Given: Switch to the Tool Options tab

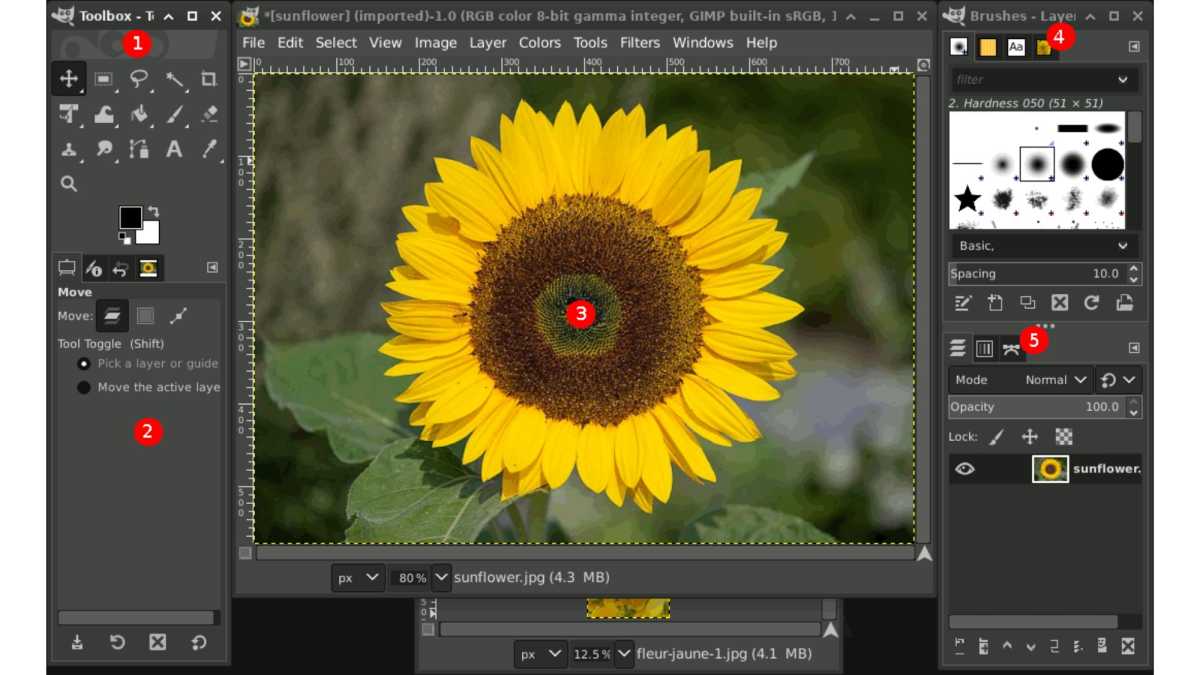Looking at the screenshot, I should coord(67,268).
